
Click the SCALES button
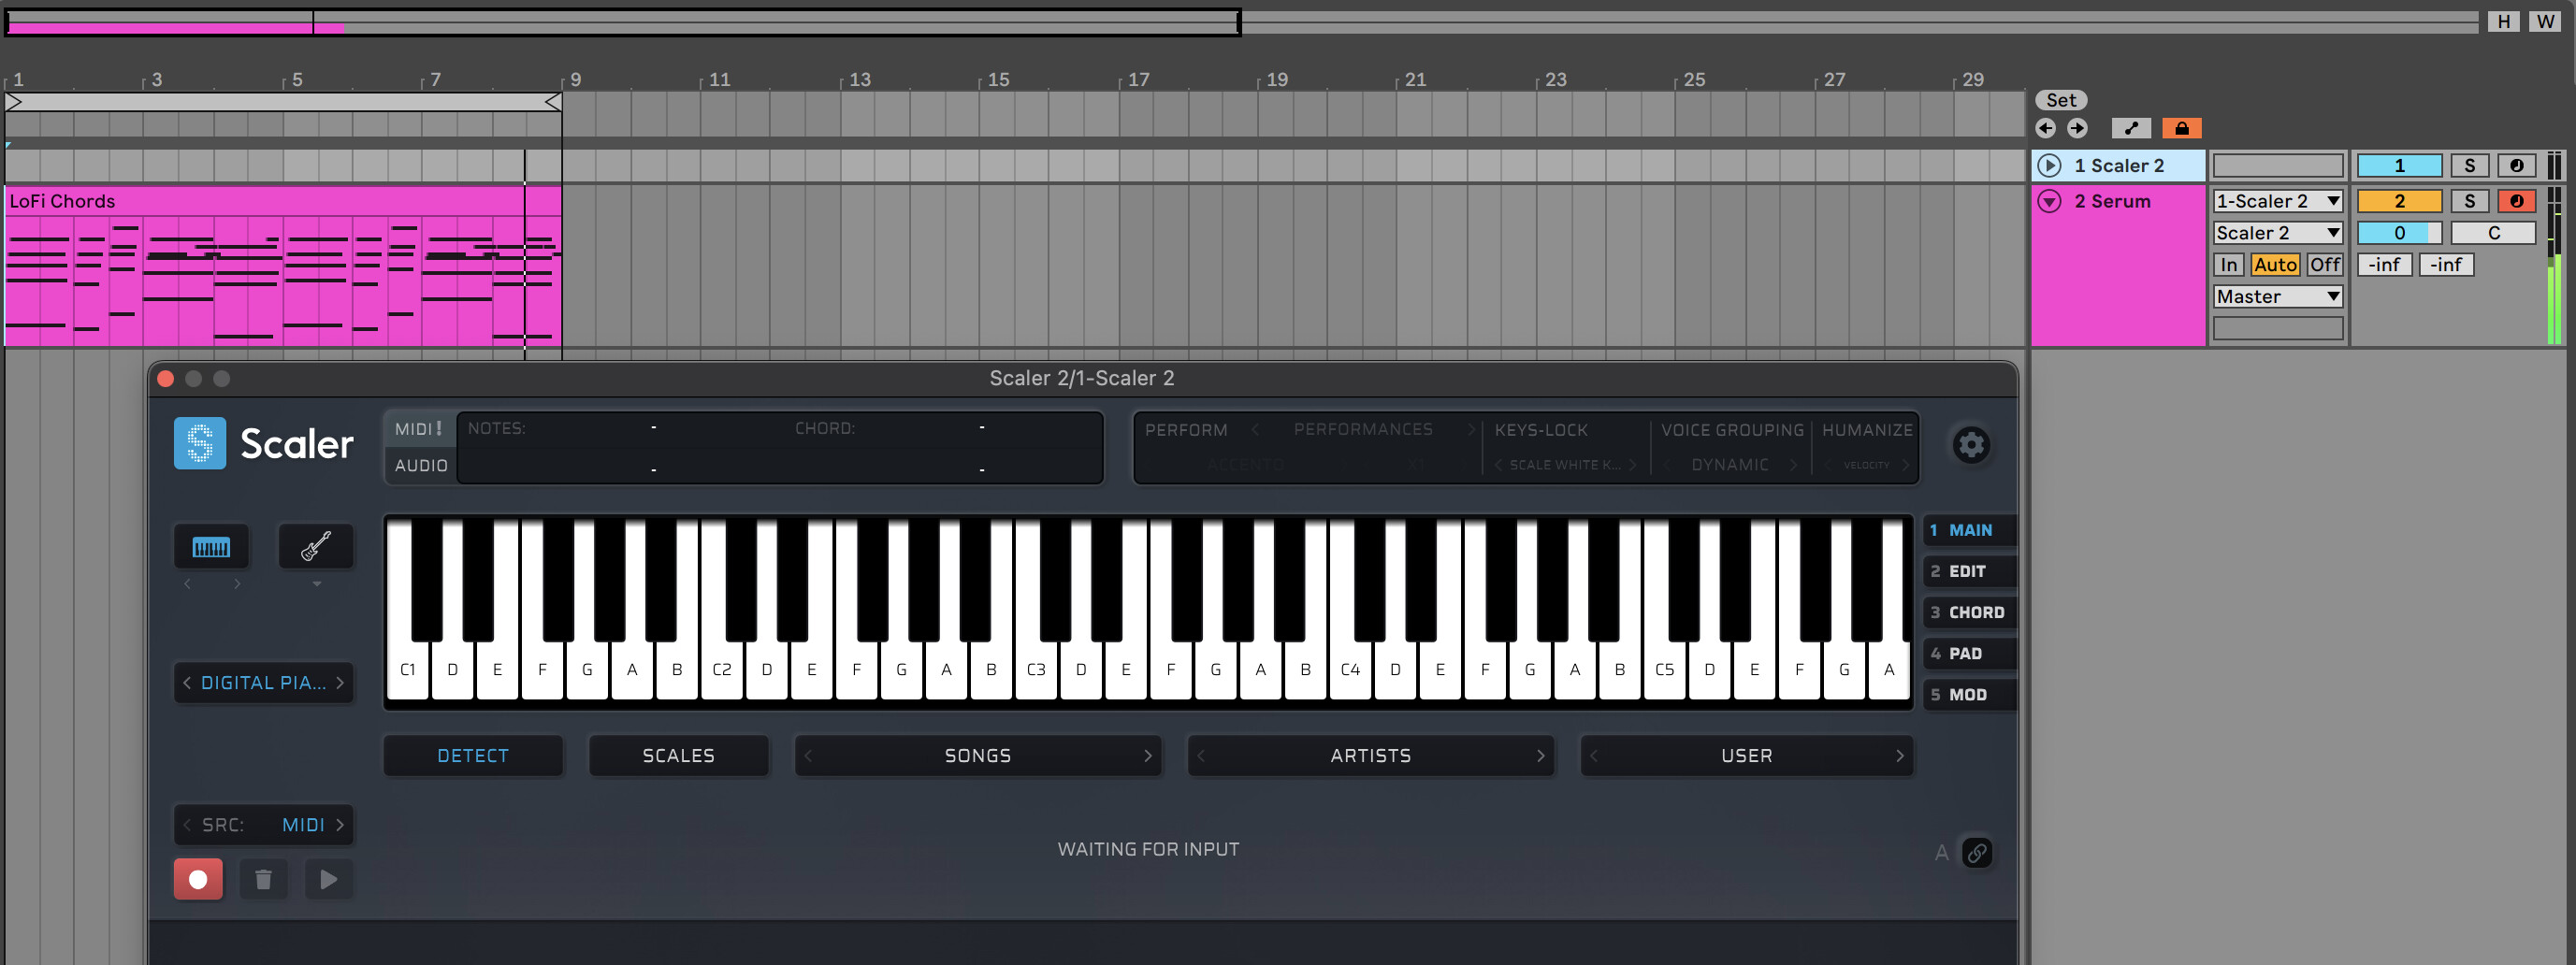point(678,756)
